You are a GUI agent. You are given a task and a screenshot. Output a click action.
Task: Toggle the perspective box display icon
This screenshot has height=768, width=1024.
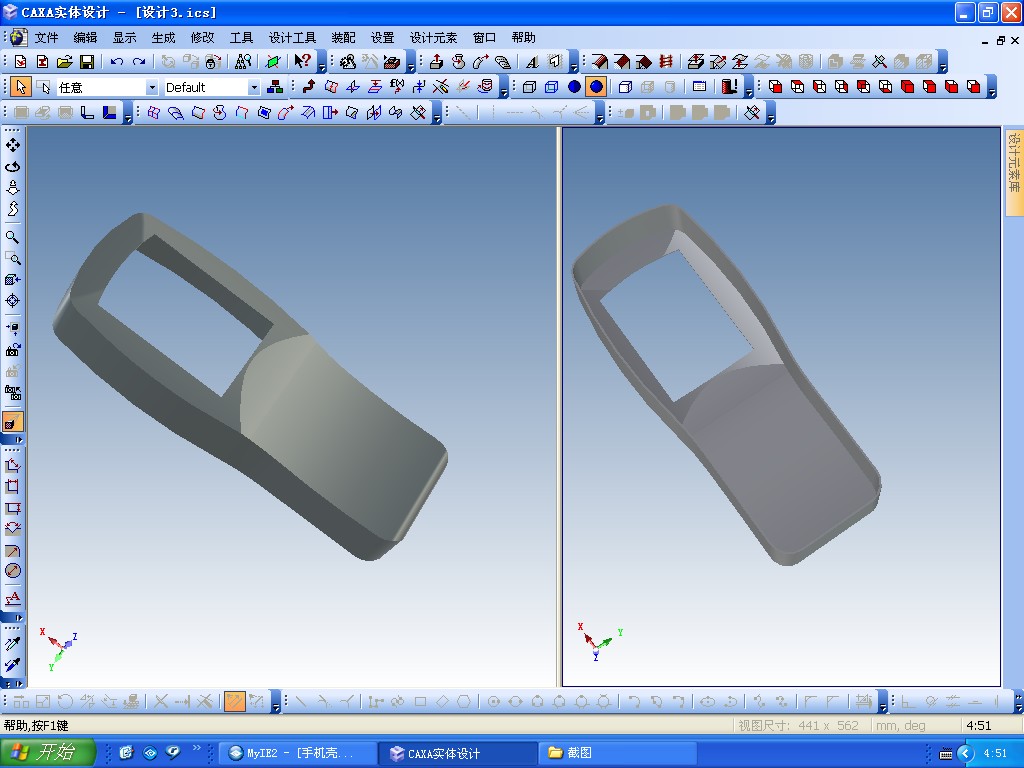click(625, 87)
